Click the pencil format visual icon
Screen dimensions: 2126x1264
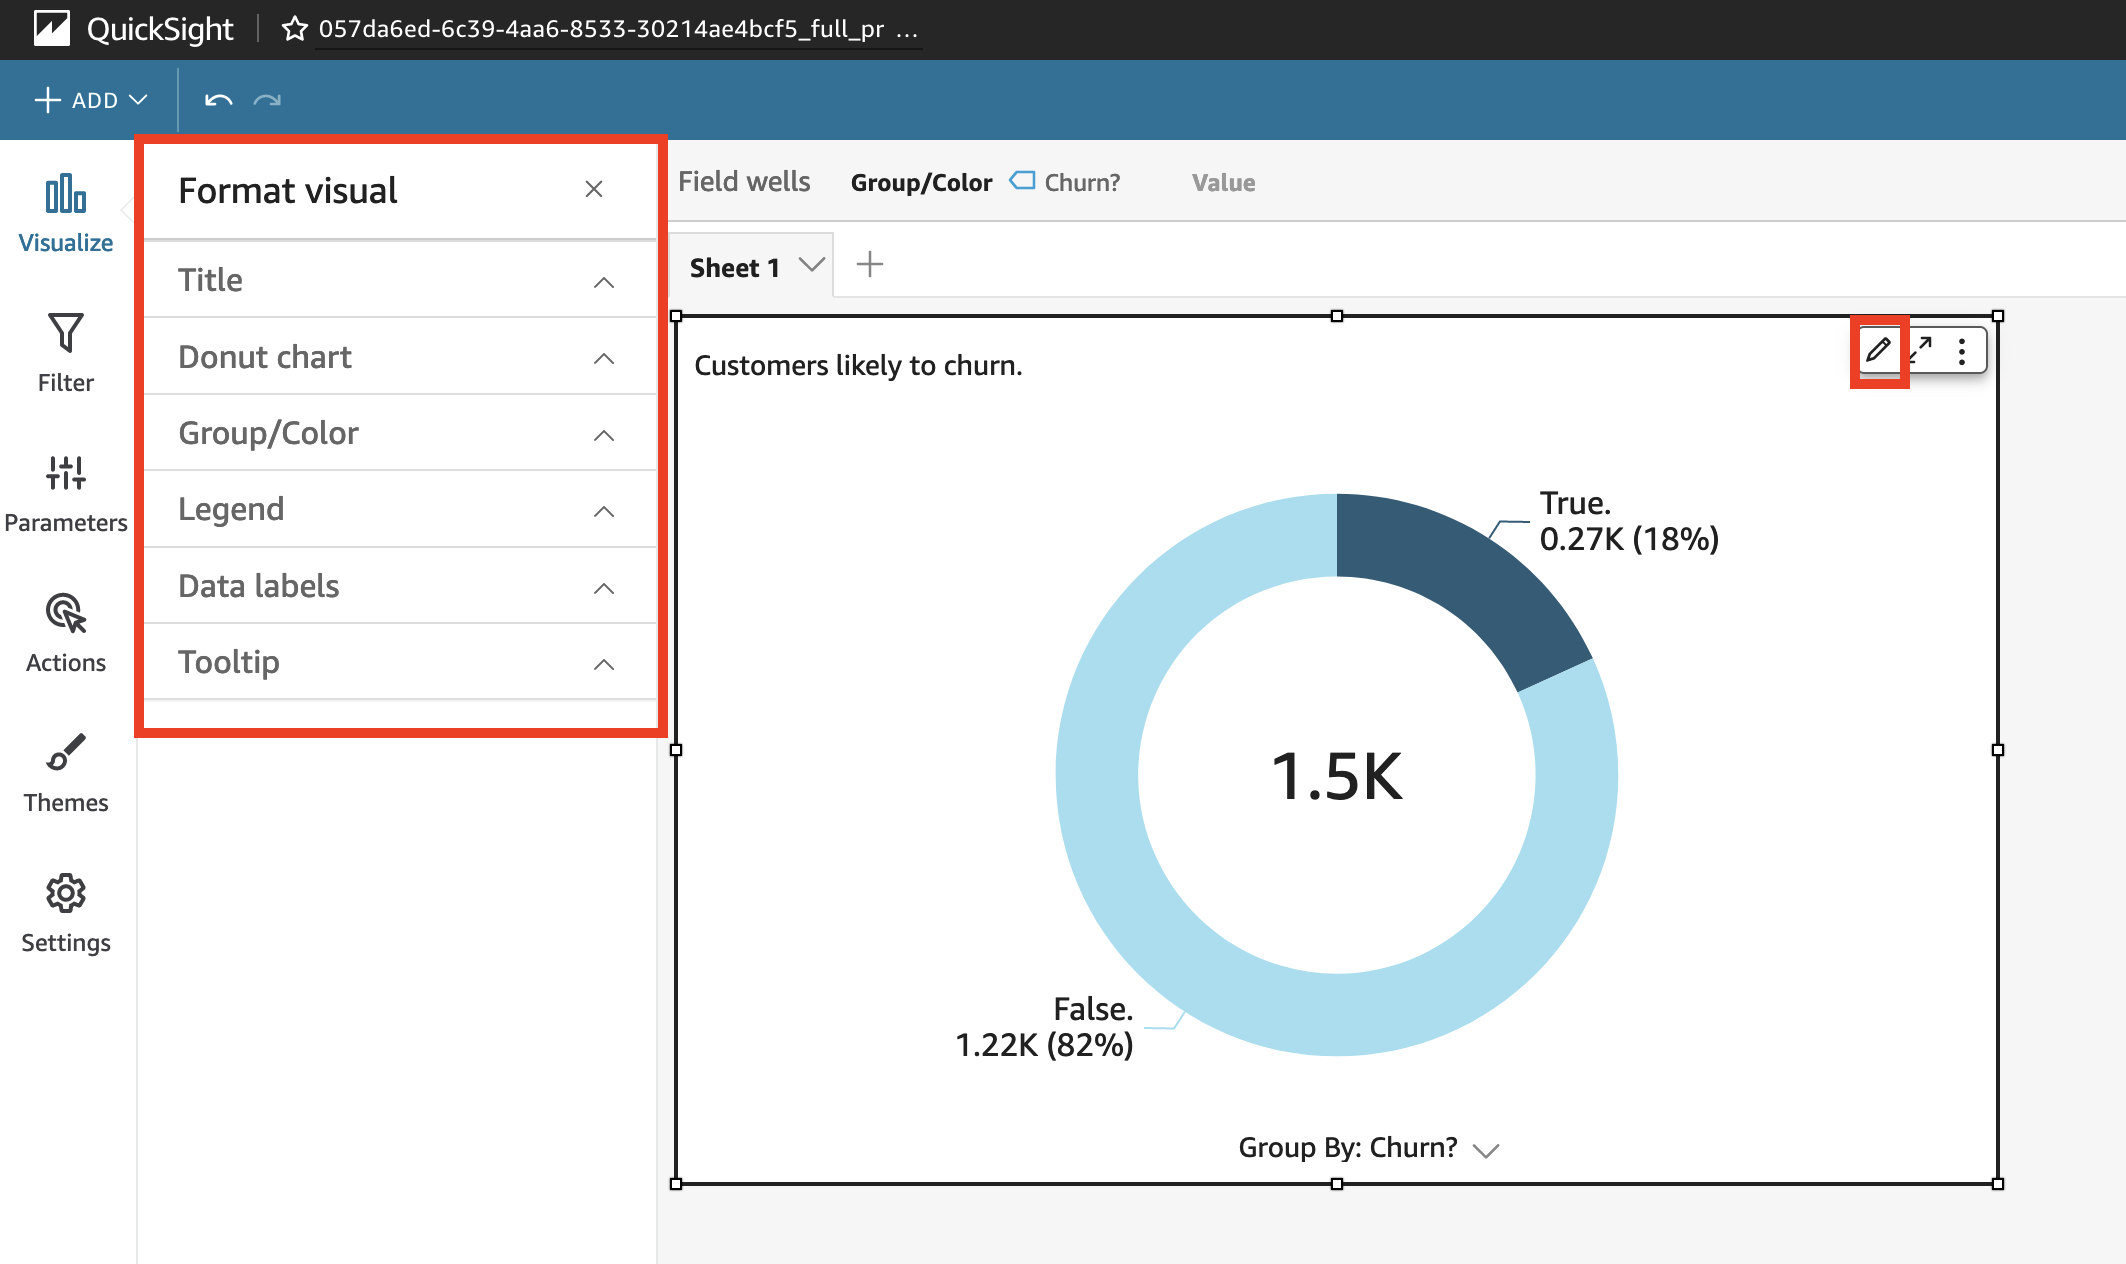point(1878,351)
